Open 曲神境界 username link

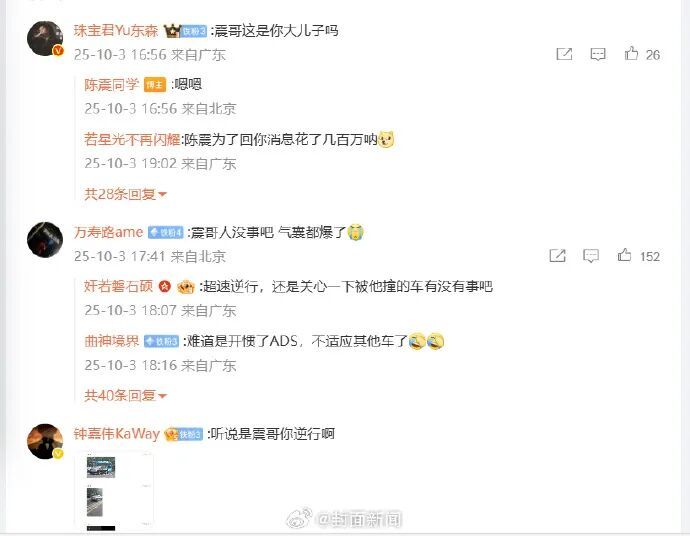click(x=112, y=341)
